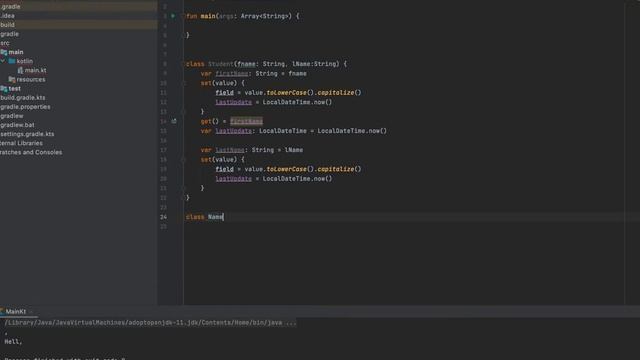This screenshot has width=640, height=360.
Task: Click the class Name text on line 24
Action: tap(204, 217)
